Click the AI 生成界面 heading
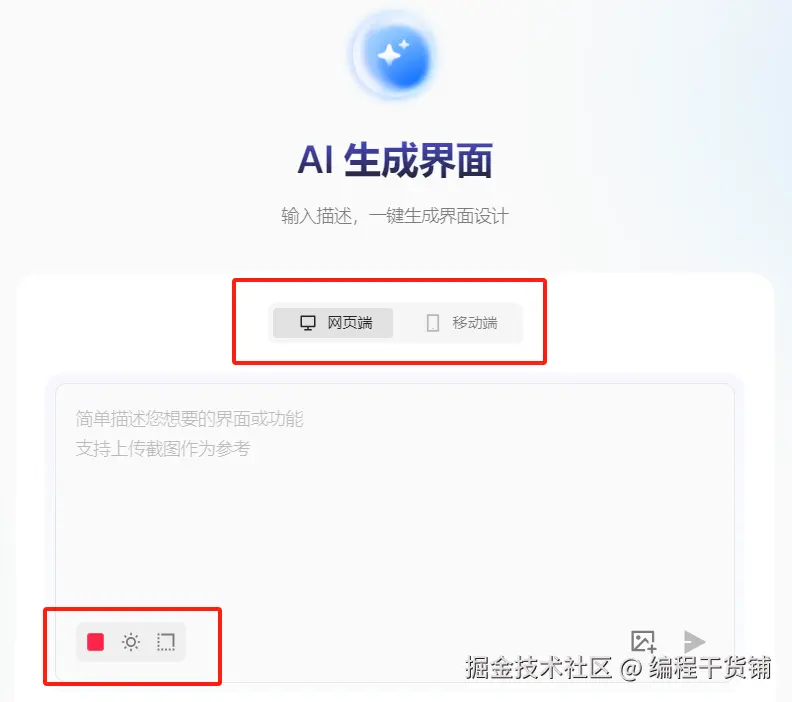 tap(395, 160)
